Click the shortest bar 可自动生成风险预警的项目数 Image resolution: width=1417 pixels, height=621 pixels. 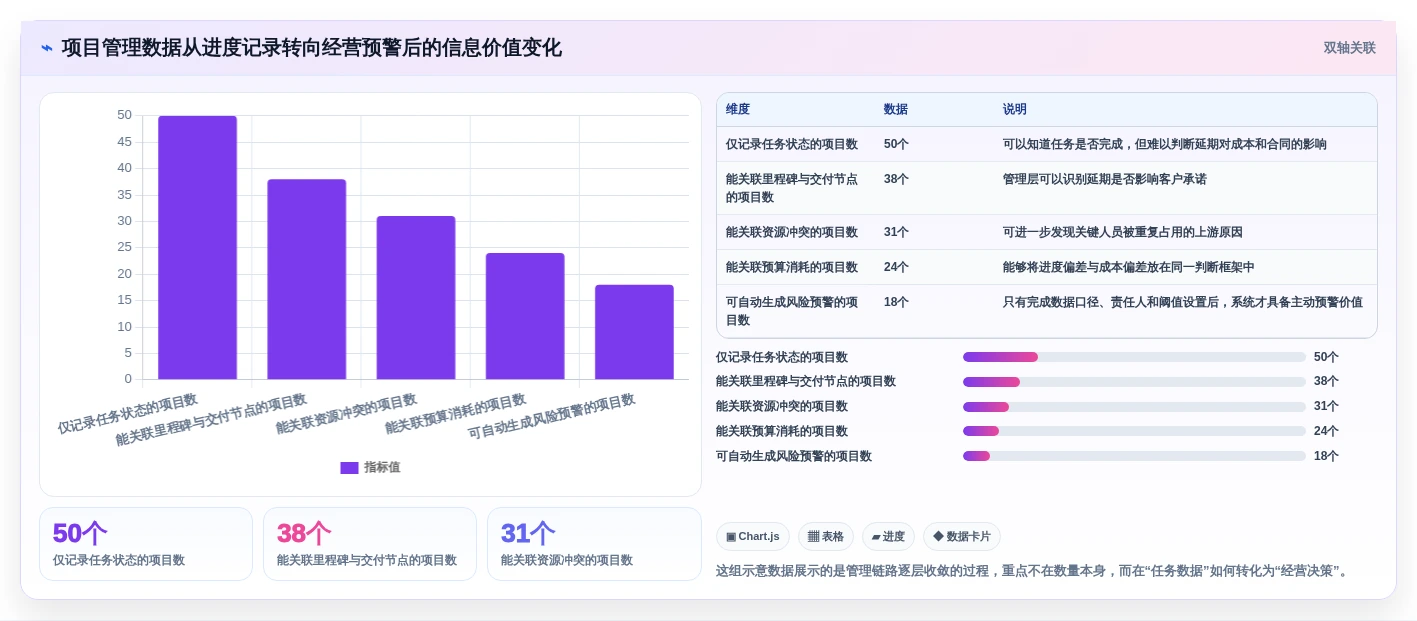coord(634,332)
